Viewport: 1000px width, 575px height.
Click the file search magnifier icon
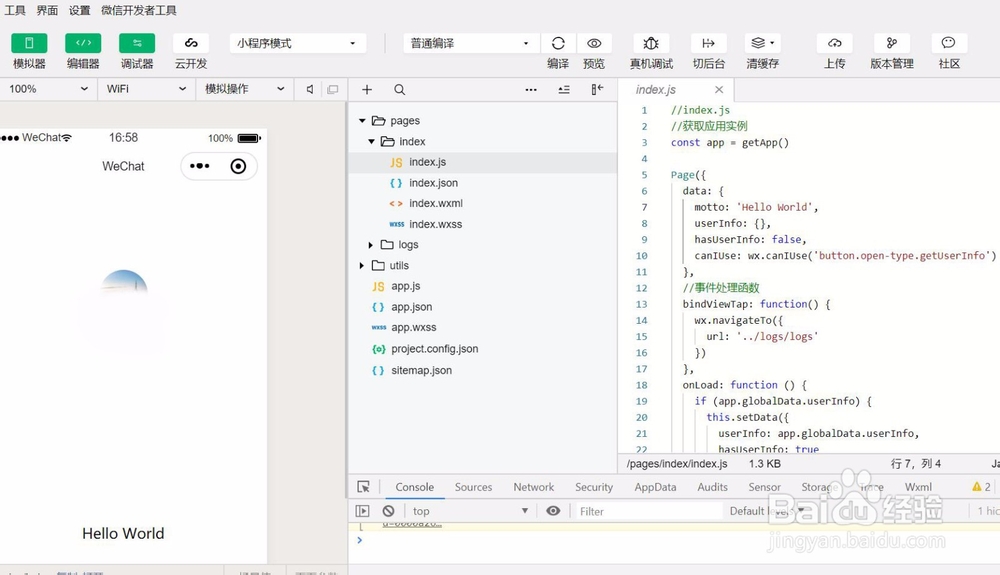point(399,90)
